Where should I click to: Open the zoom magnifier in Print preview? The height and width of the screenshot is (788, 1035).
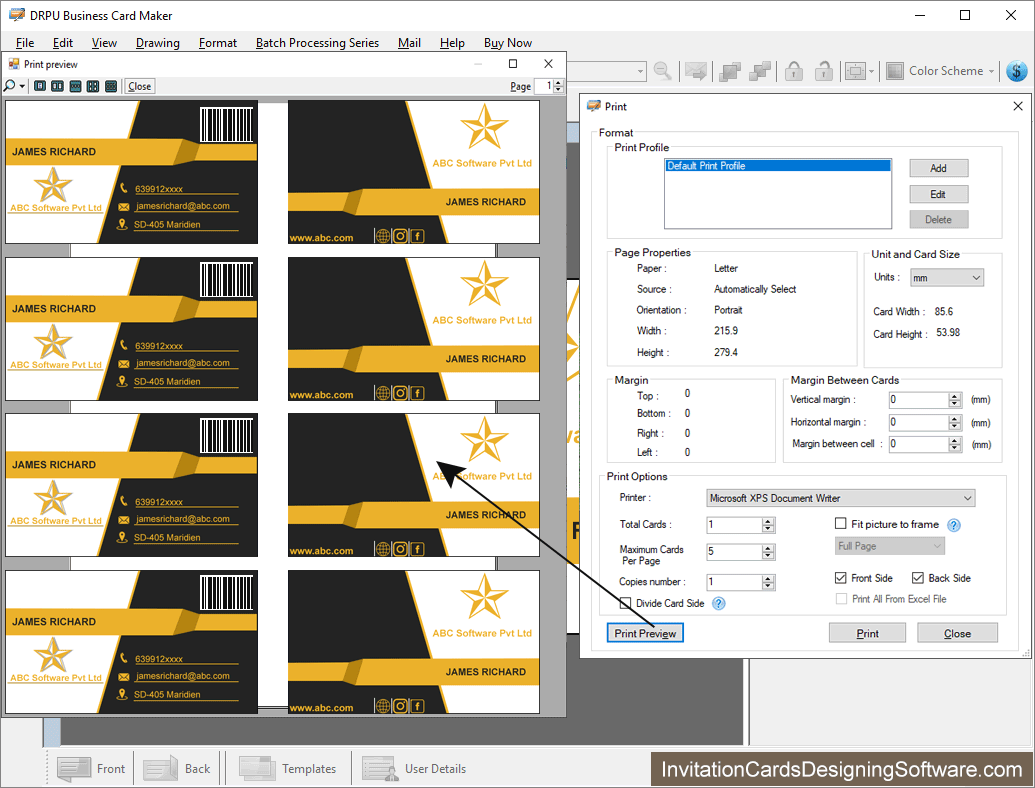click(9, 86)
